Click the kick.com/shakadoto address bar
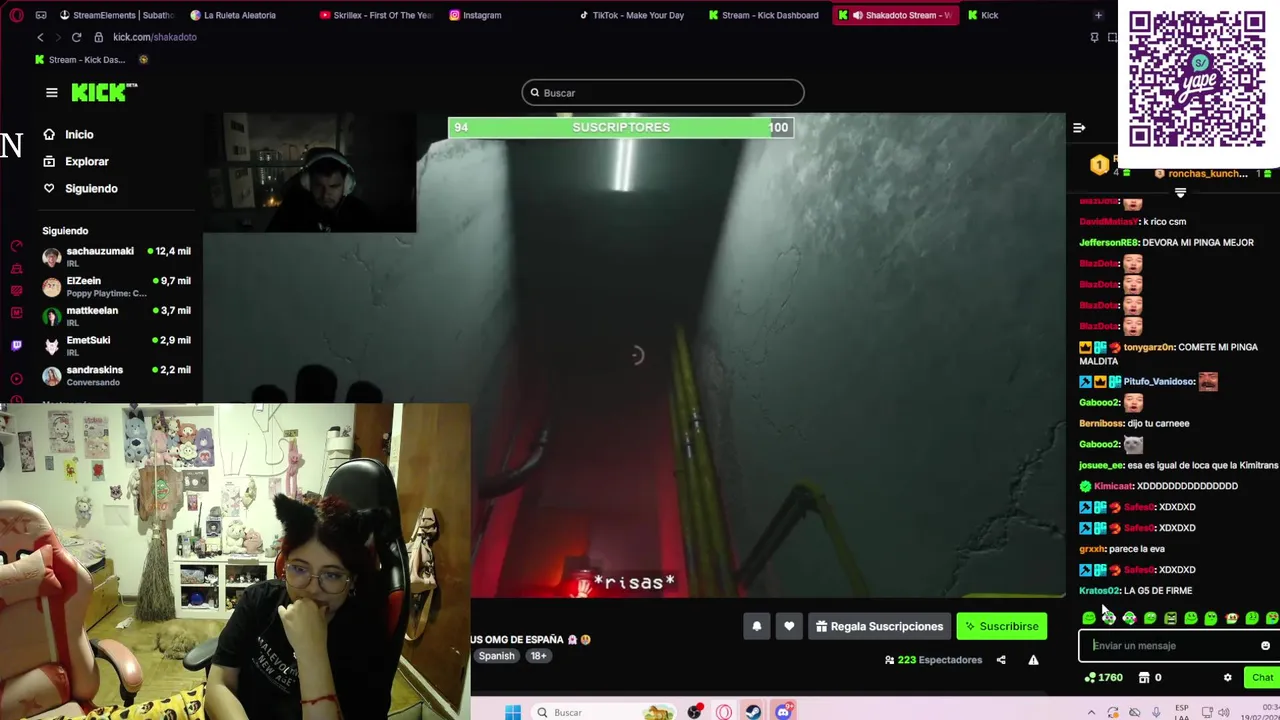The image size is (1280, 720). pyautogui.click(x=155, y=37)
